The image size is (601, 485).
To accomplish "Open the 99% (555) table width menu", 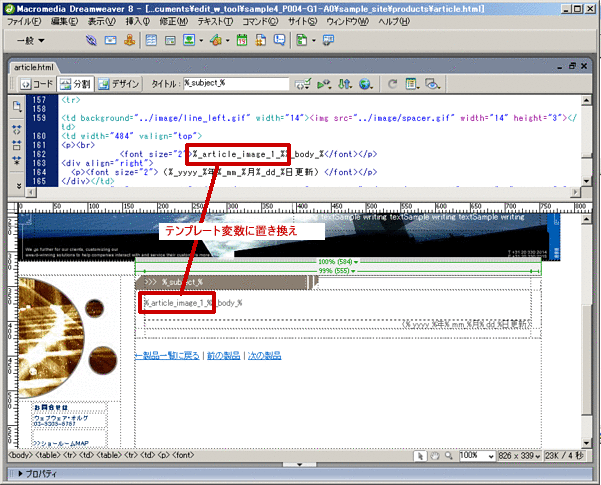I will (337, 271).
